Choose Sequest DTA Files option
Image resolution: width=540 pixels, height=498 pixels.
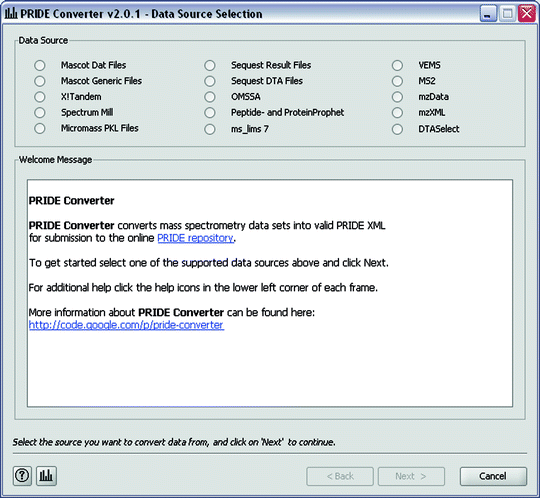click(210, 81)
